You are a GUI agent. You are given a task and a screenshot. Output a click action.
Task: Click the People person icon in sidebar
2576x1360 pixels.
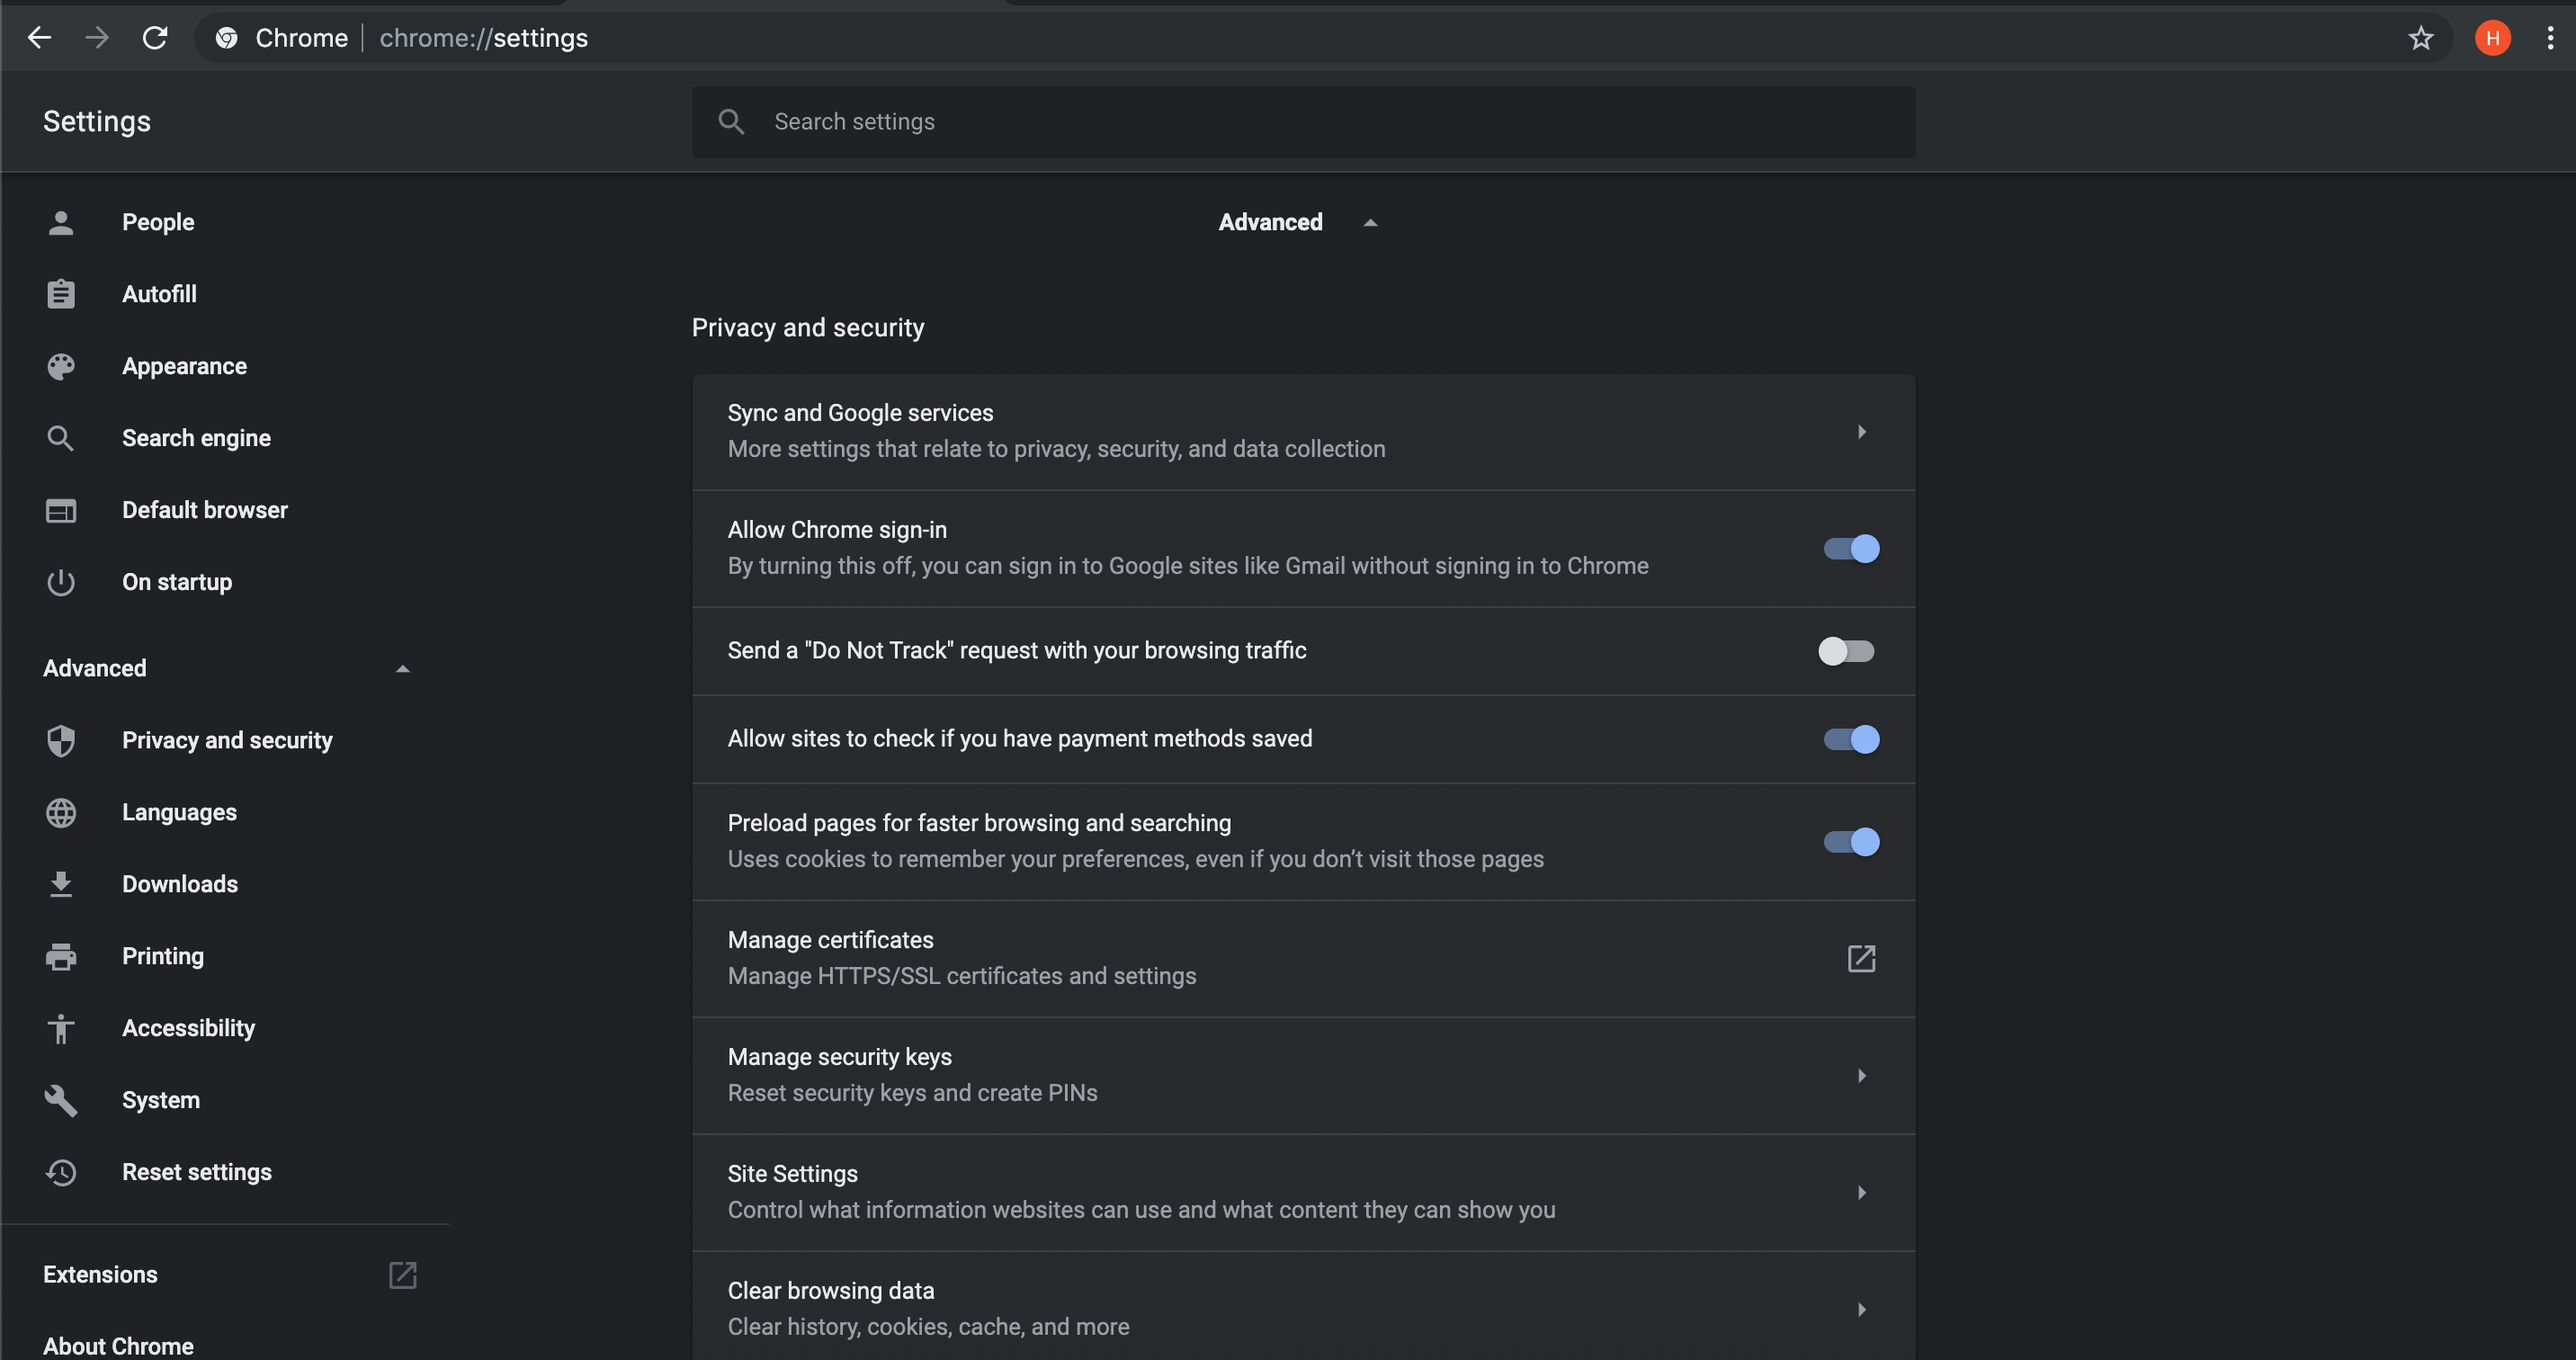(x=61, y=222)
